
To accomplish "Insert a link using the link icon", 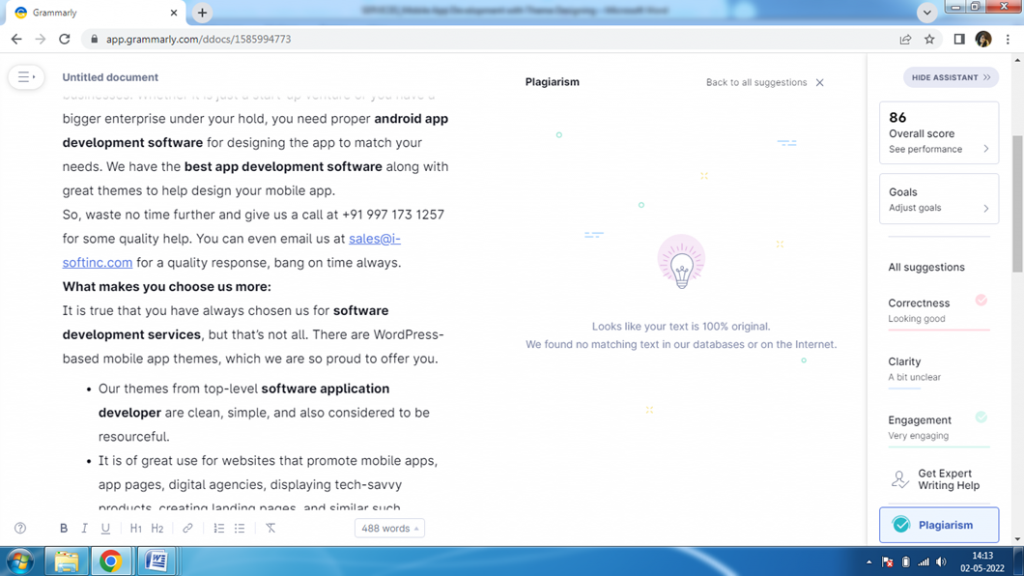I will tap(188, 528).
